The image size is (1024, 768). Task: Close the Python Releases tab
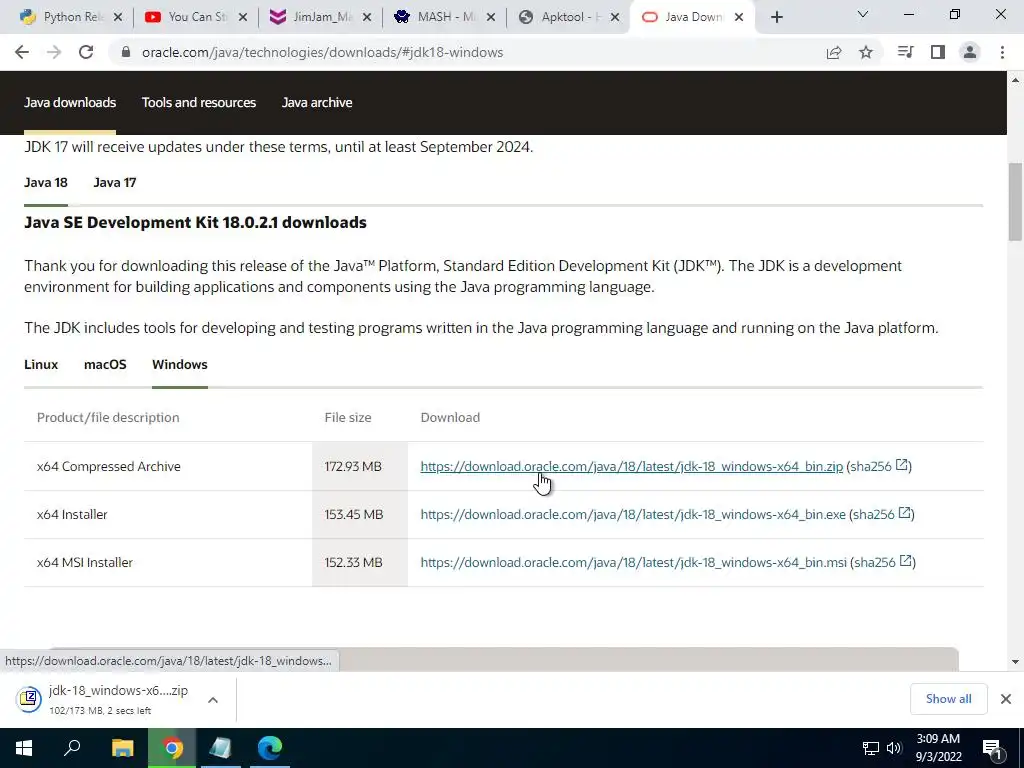pyautogui.click(x=118, y=17)
